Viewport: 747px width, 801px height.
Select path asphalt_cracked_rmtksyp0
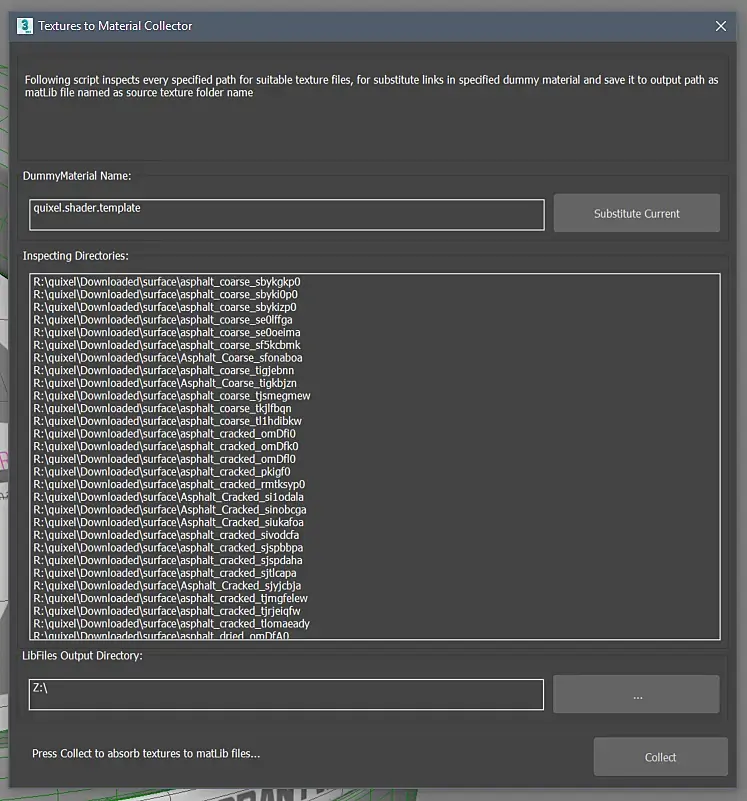(x=169, y=484)
